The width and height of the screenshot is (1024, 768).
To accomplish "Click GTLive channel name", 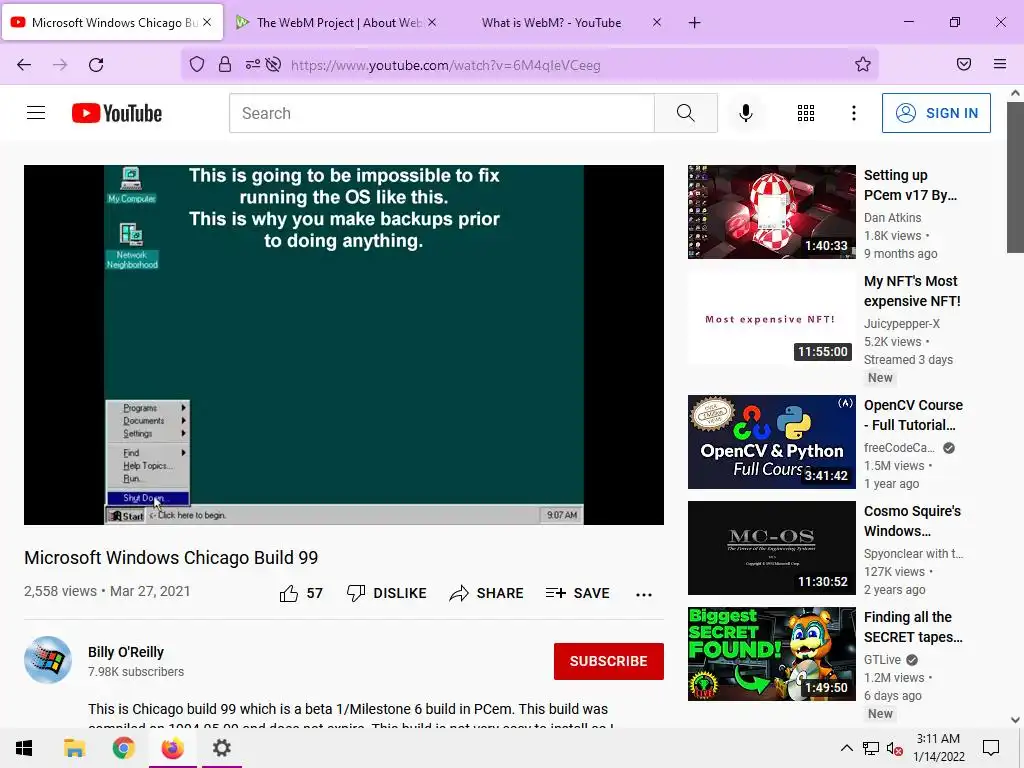I will point(882,660).
